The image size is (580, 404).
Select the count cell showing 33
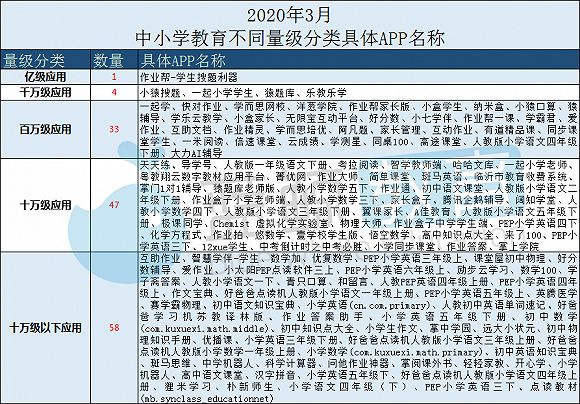coord(114,129)
